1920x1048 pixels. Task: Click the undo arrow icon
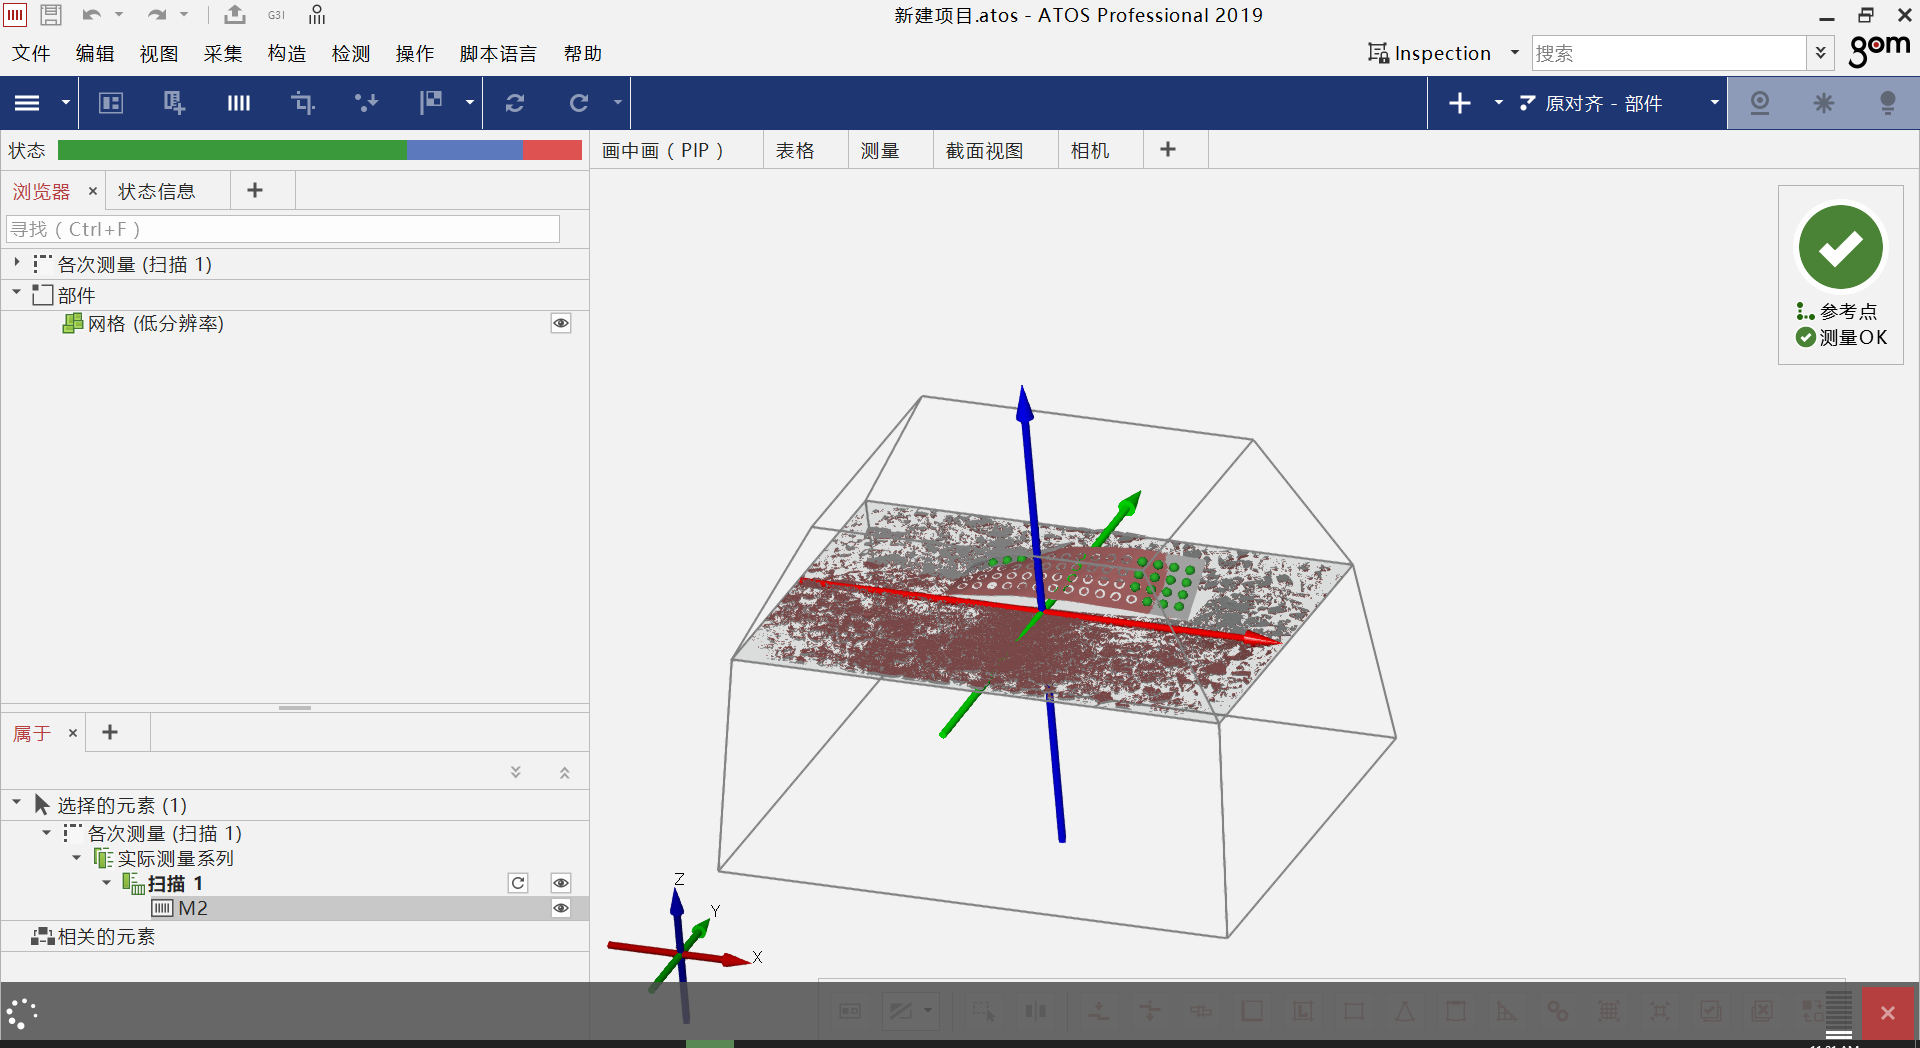coord(91,15)
